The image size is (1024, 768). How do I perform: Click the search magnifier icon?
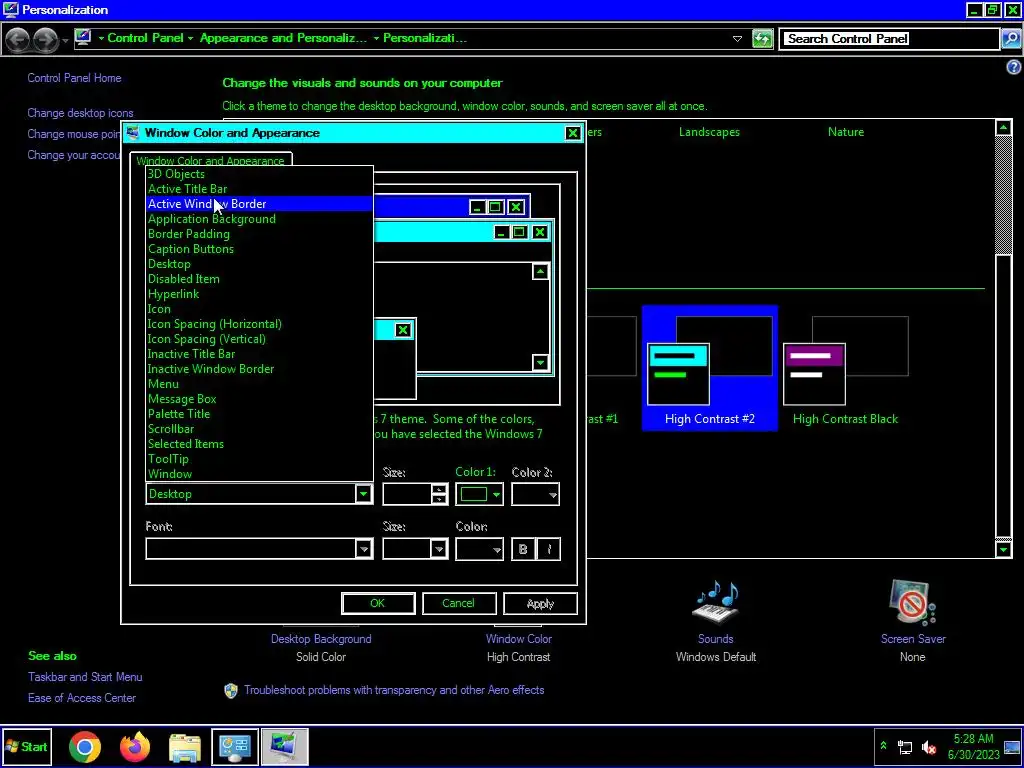pos(1010,39)
